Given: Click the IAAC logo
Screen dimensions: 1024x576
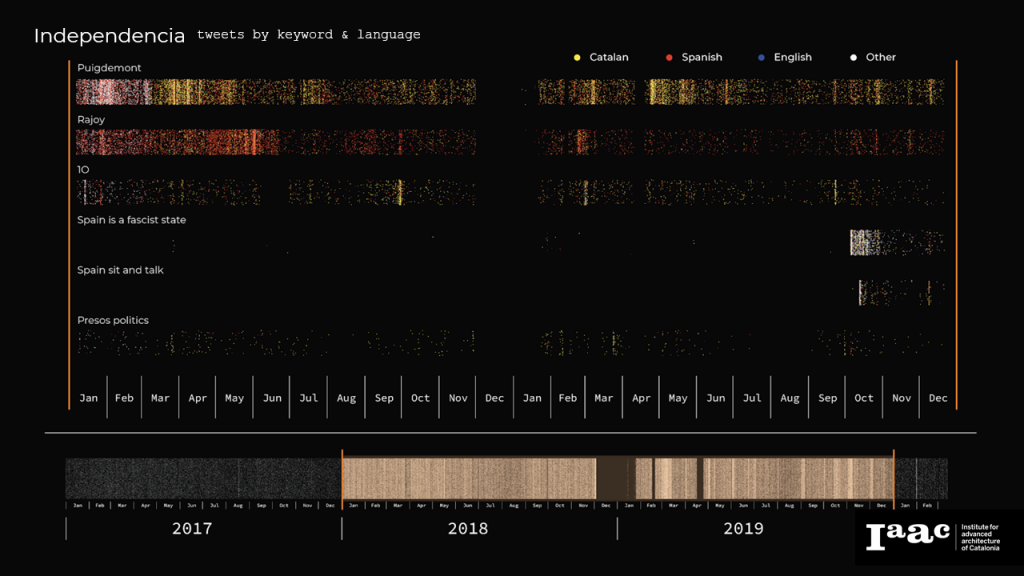Looking at the screenshot, I should (x=908, y=535).
